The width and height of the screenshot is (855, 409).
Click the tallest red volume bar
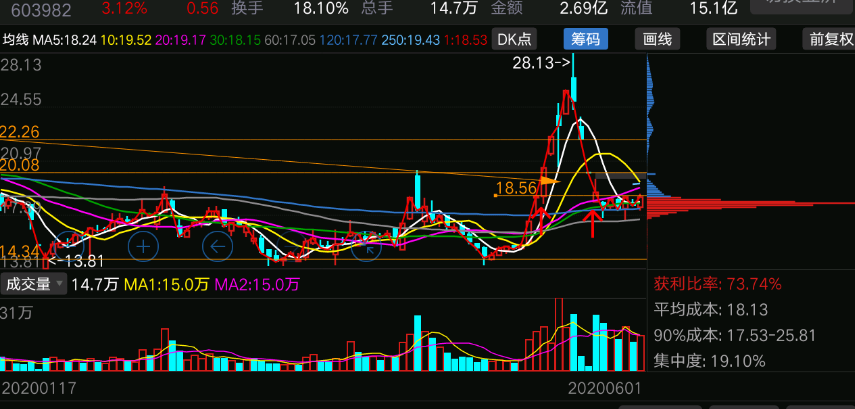point(558,334)
